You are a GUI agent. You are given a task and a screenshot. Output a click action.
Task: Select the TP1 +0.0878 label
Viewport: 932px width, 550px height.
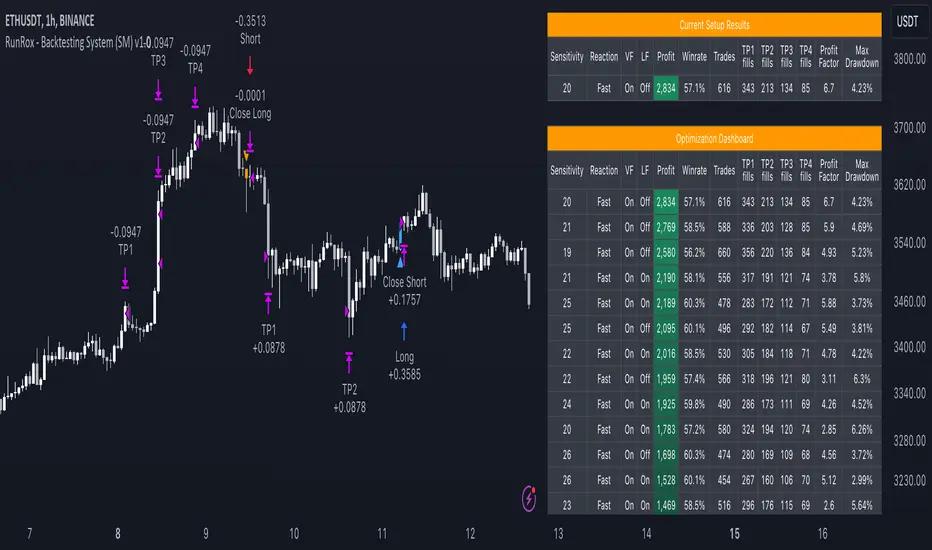(269, 339)
